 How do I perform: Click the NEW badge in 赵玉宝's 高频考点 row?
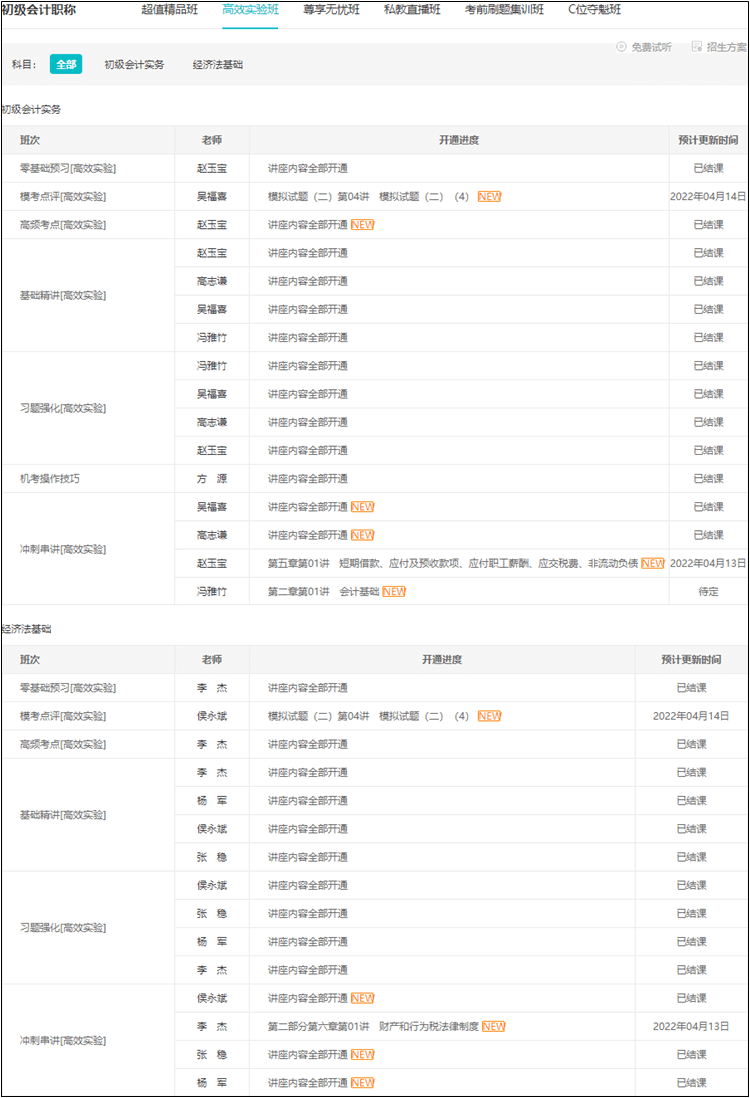point(363,225)
